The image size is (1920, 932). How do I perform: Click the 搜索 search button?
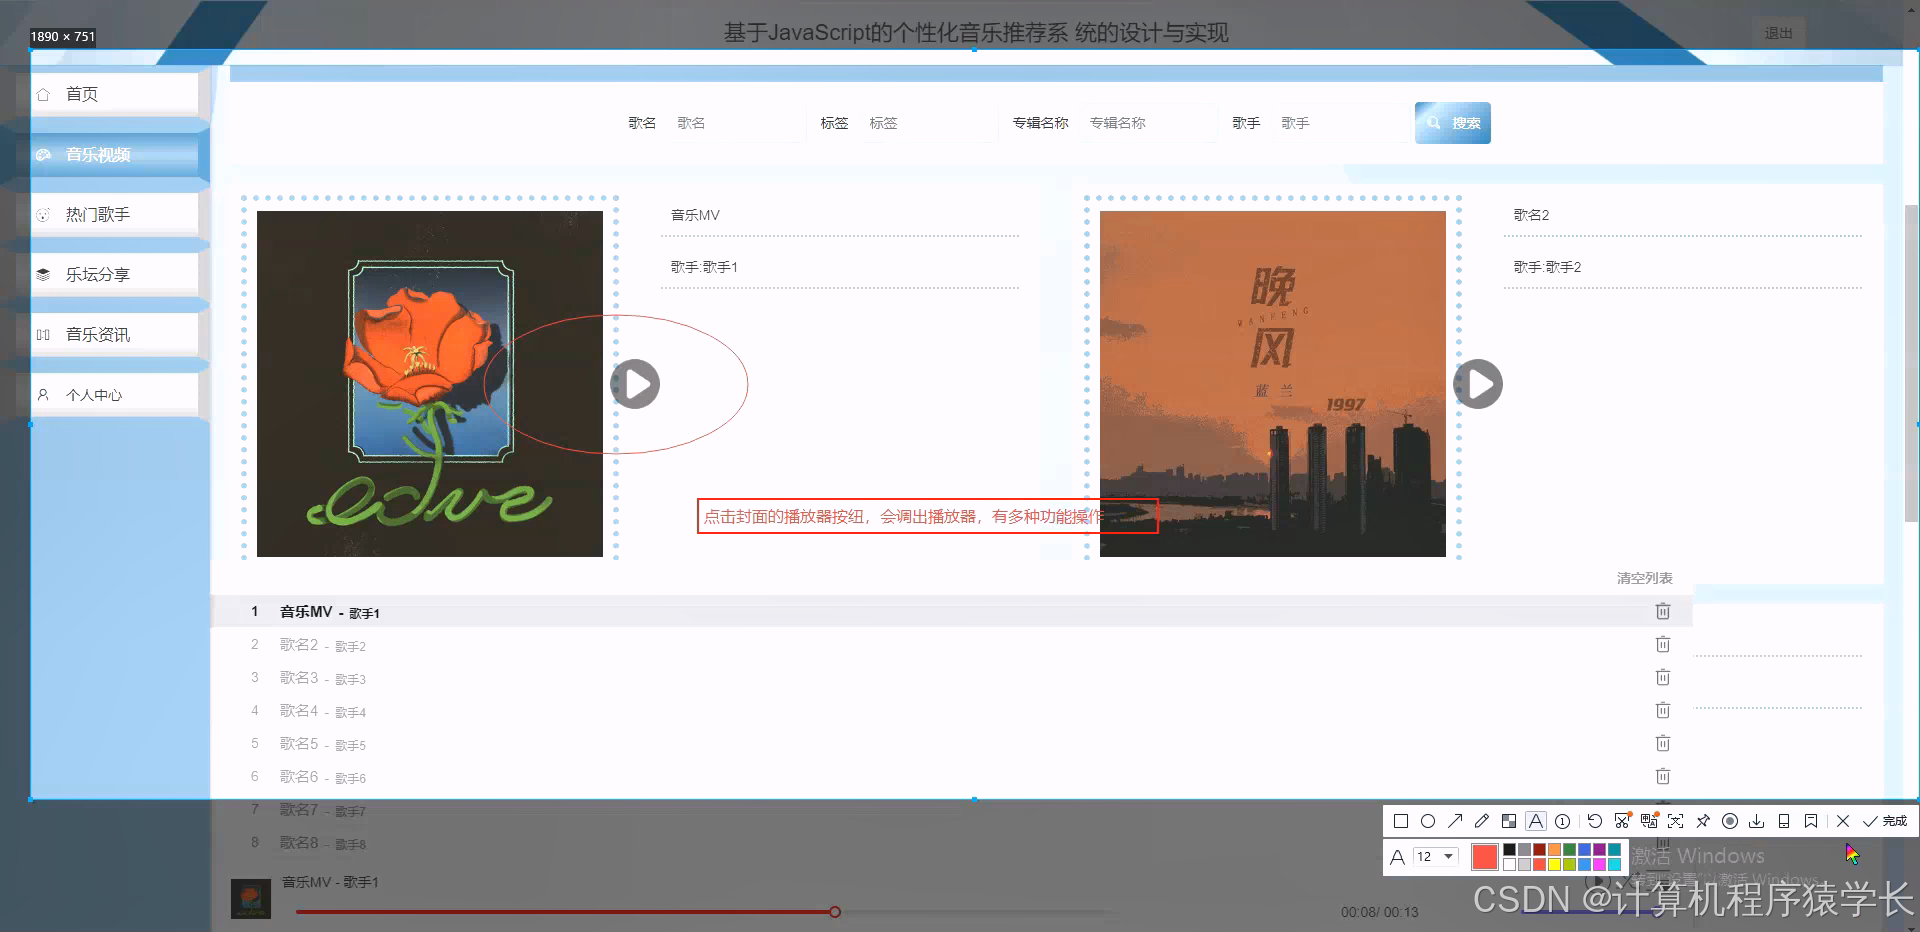tap(1452, 122)
